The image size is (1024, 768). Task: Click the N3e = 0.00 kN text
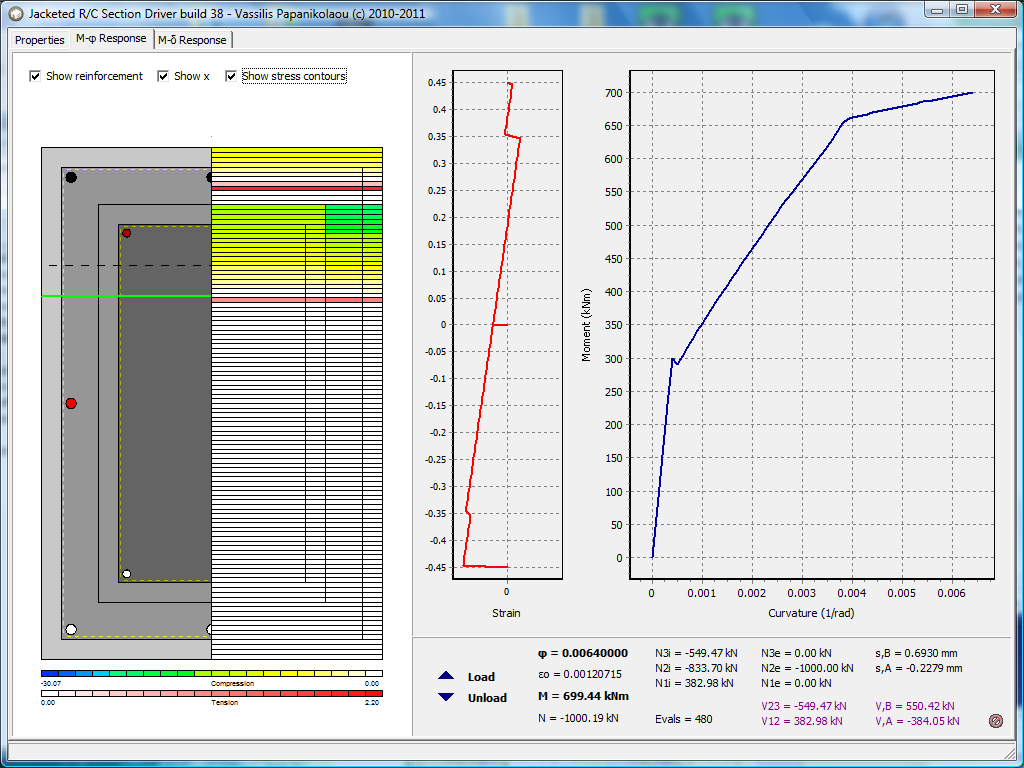(x=797, y=653)
